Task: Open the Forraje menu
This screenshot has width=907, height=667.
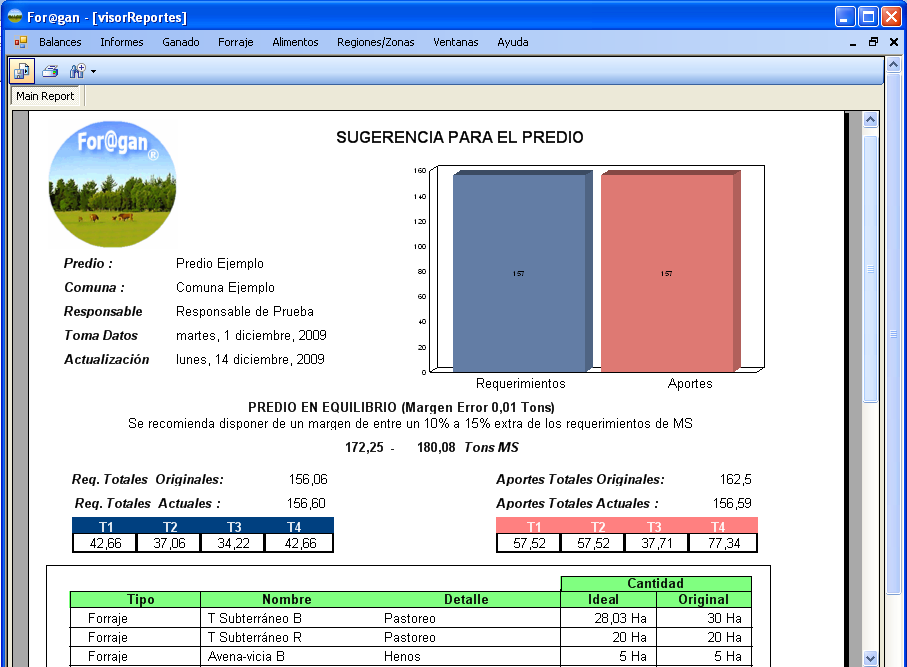Action: tap(236, 42)
